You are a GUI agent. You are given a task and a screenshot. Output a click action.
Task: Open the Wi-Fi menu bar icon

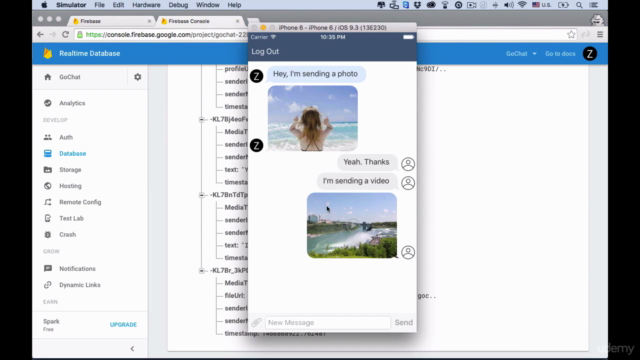(x=522, y=5)
